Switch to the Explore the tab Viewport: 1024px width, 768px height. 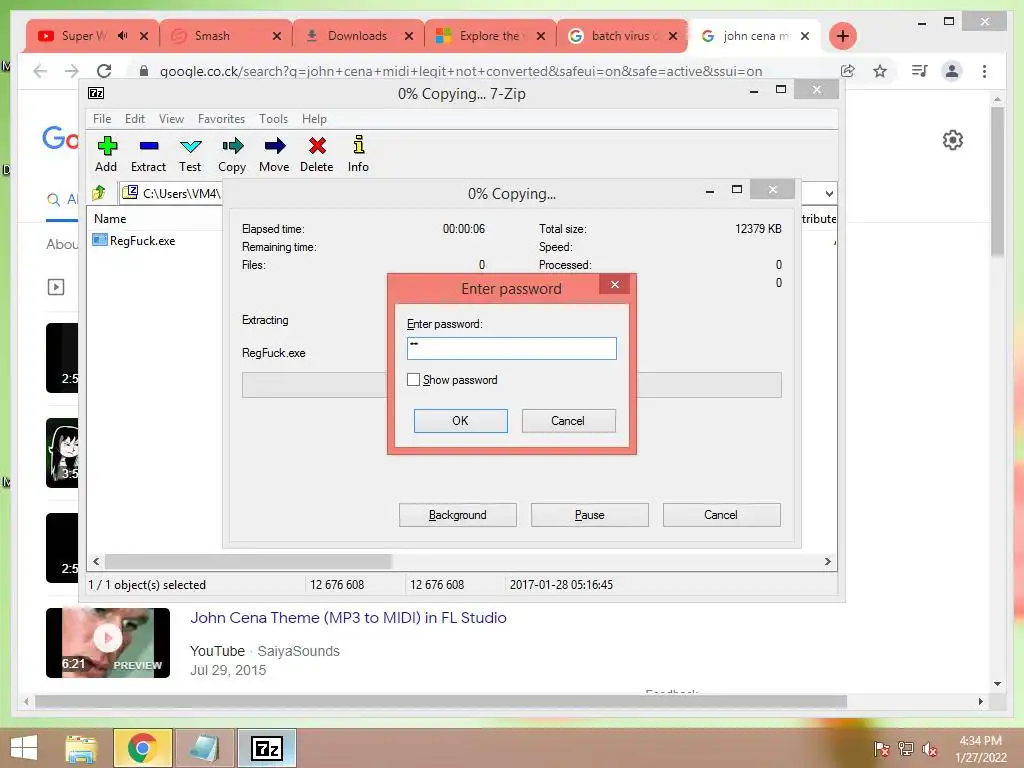488,36
